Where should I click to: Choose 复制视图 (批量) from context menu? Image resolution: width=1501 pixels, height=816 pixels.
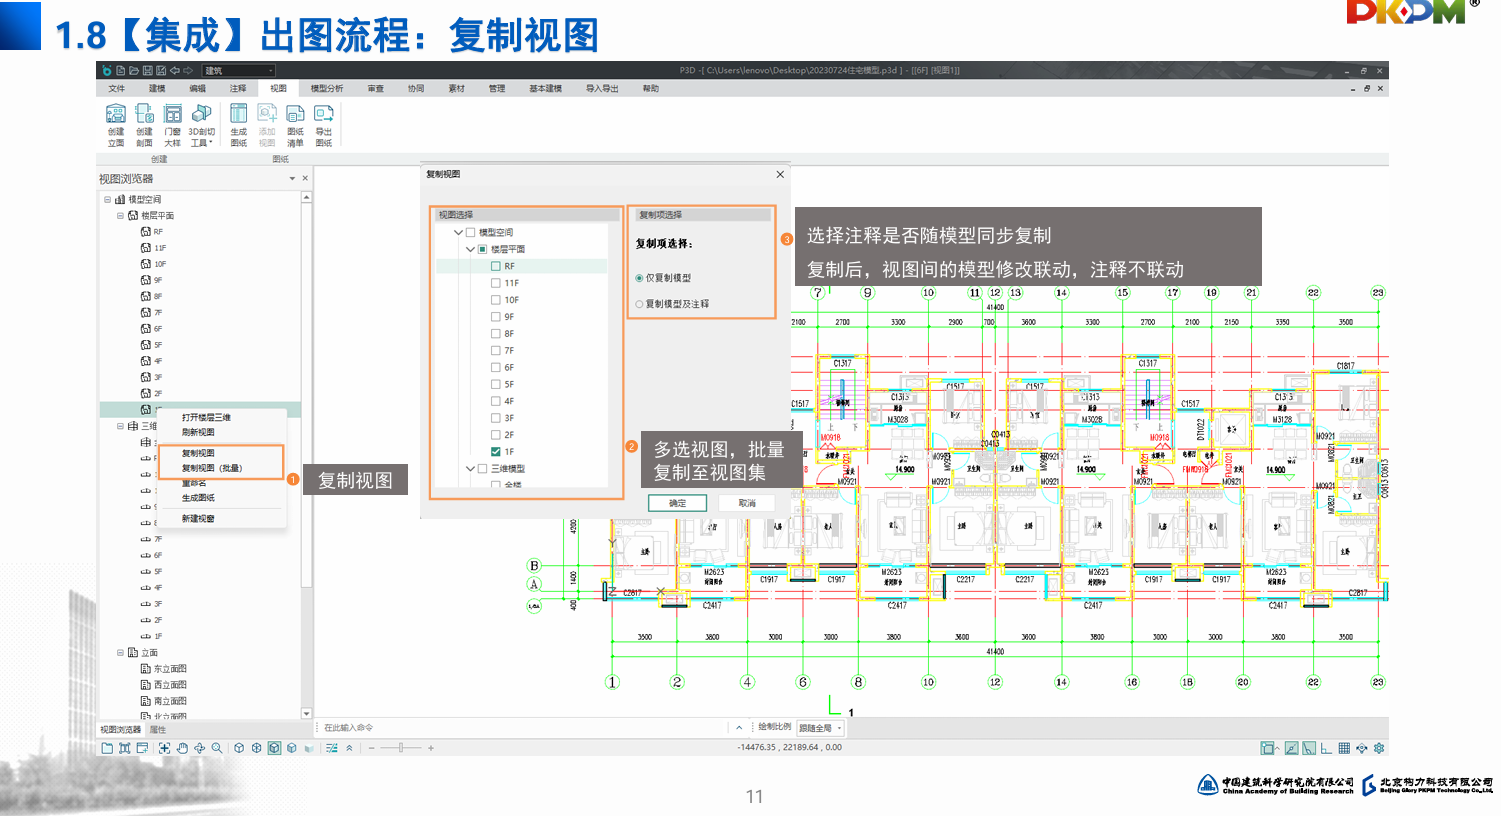click(212, 468)
